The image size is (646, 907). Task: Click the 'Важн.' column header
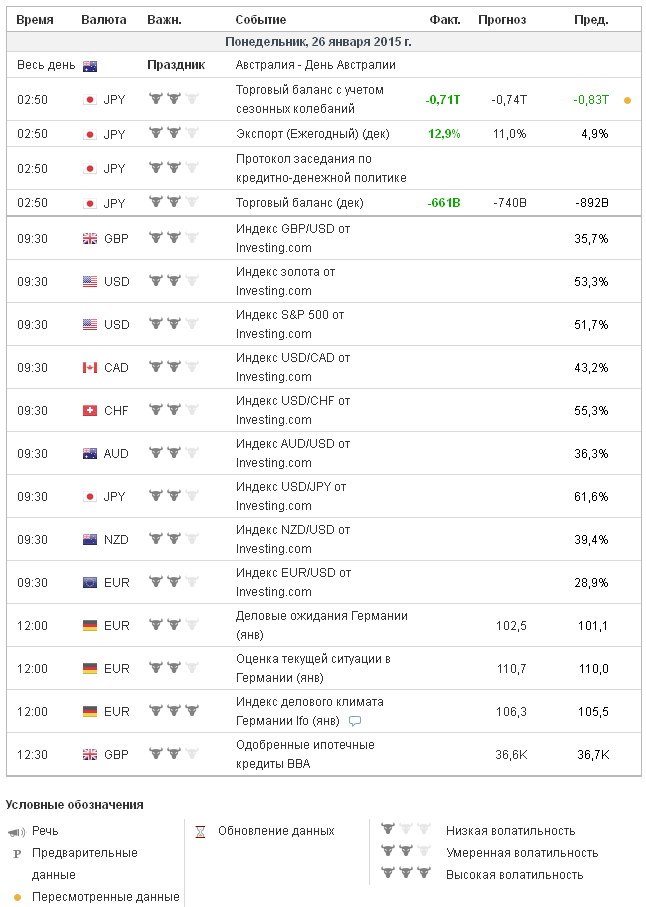coord(163,20)
